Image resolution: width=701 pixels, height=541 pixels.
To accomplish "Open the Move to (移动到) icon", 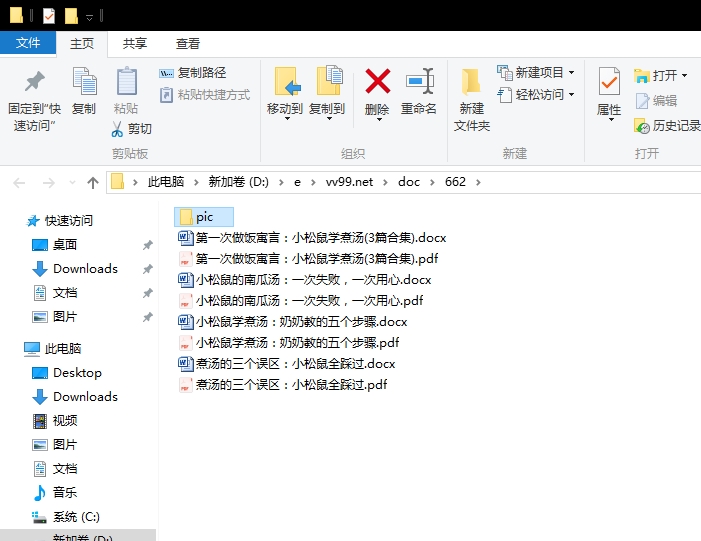I will [286, 81].
